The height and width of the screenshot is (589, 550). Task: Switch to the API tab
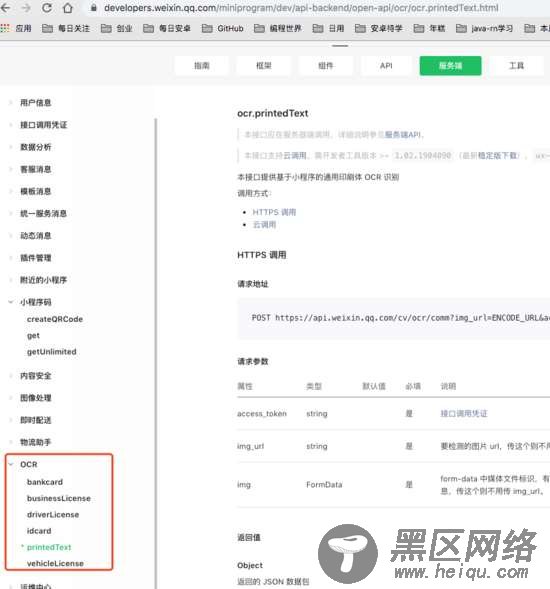coord(386,66)
